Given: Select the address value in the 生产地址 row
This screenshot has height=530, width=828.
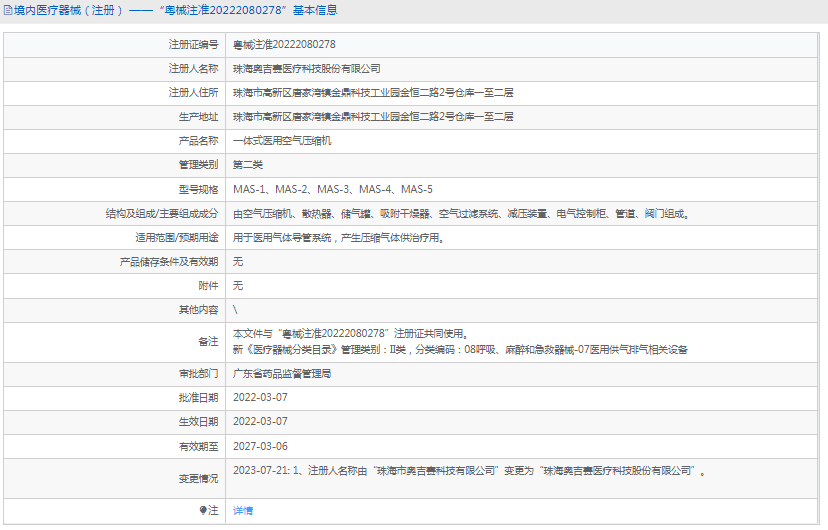Looking at the screenshot, I should coord(373,117).
